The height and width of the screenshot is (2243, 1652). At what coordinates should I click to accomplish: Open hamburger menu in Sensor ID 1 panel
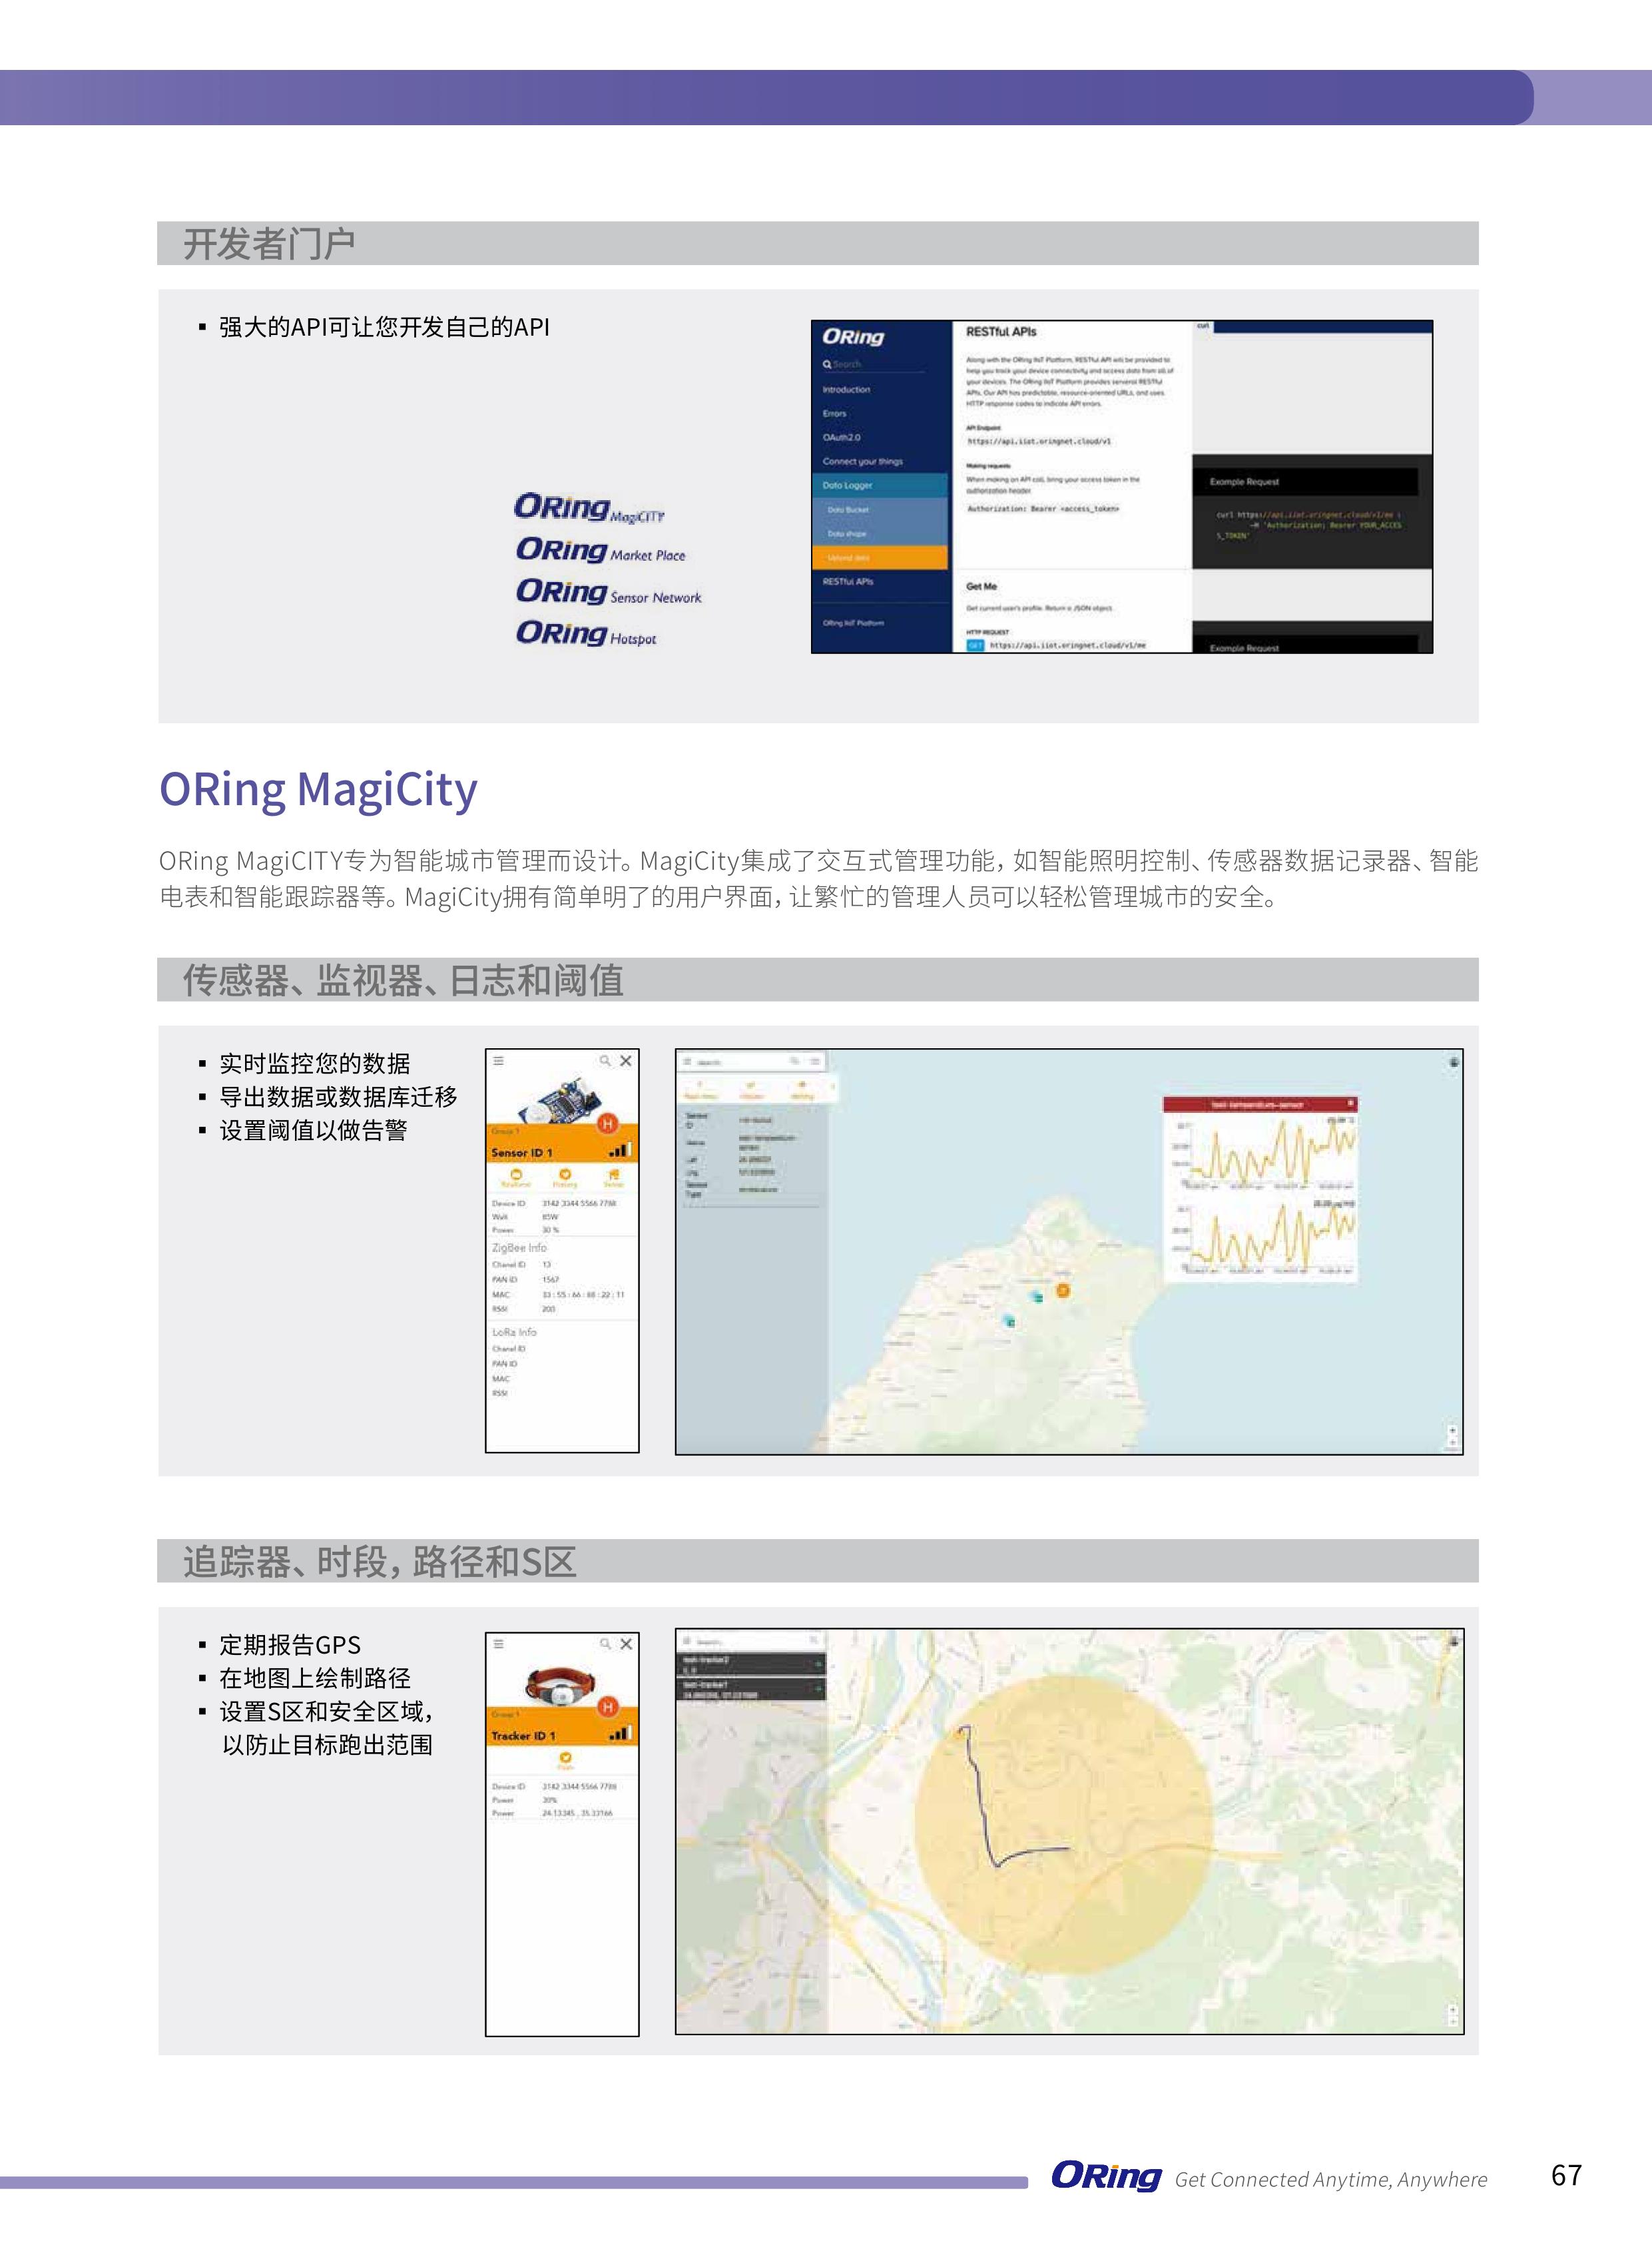pos(498,1061)
